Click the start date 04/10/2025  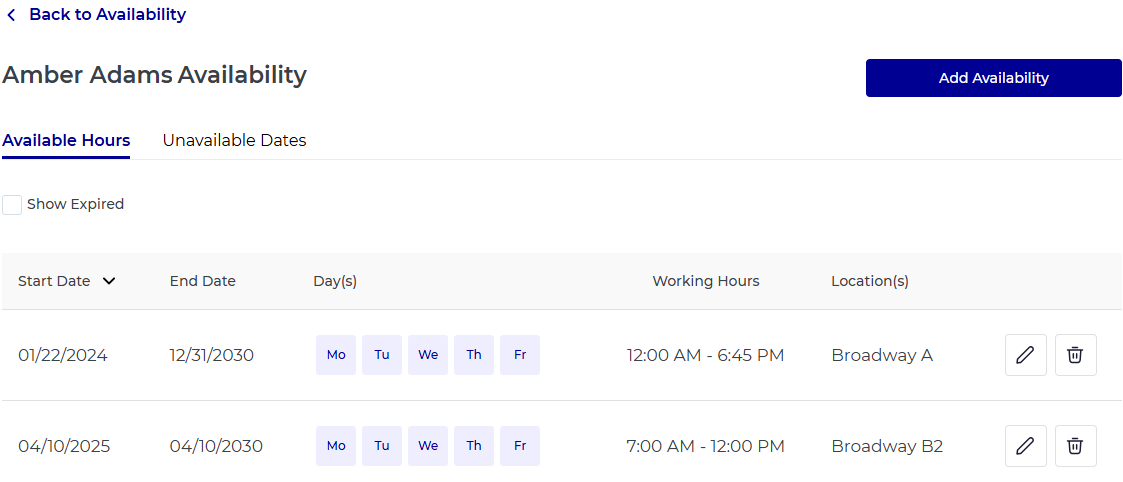[64, 447]
